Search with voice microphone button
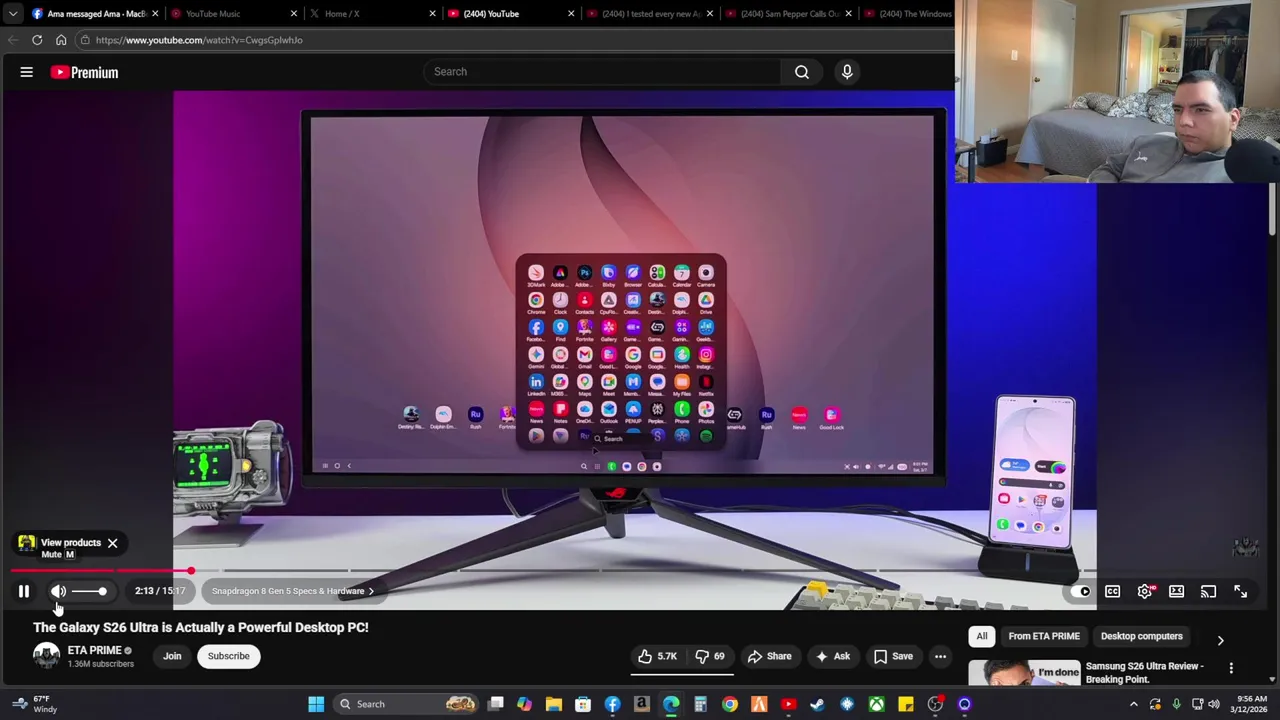 (x=847, y=71)
